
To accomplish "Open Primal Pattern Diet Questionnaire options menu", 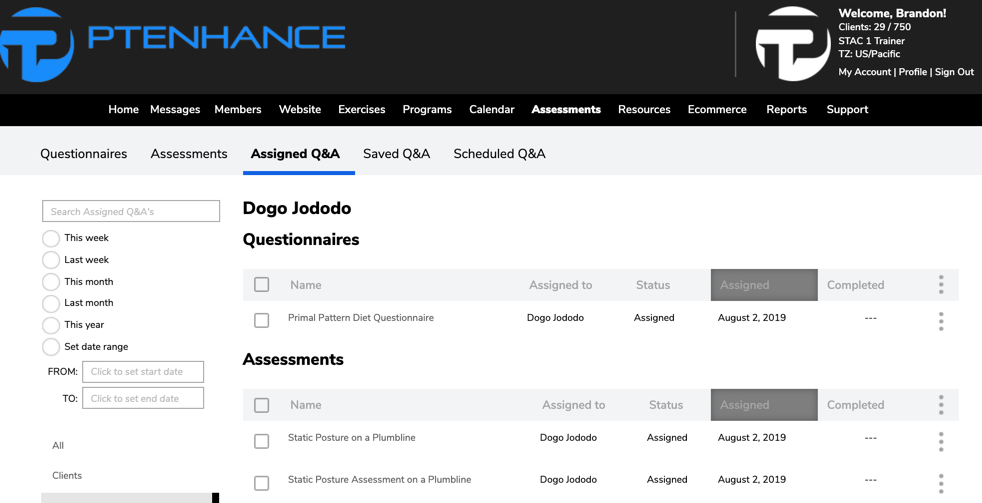I will (x=941, y=321).
